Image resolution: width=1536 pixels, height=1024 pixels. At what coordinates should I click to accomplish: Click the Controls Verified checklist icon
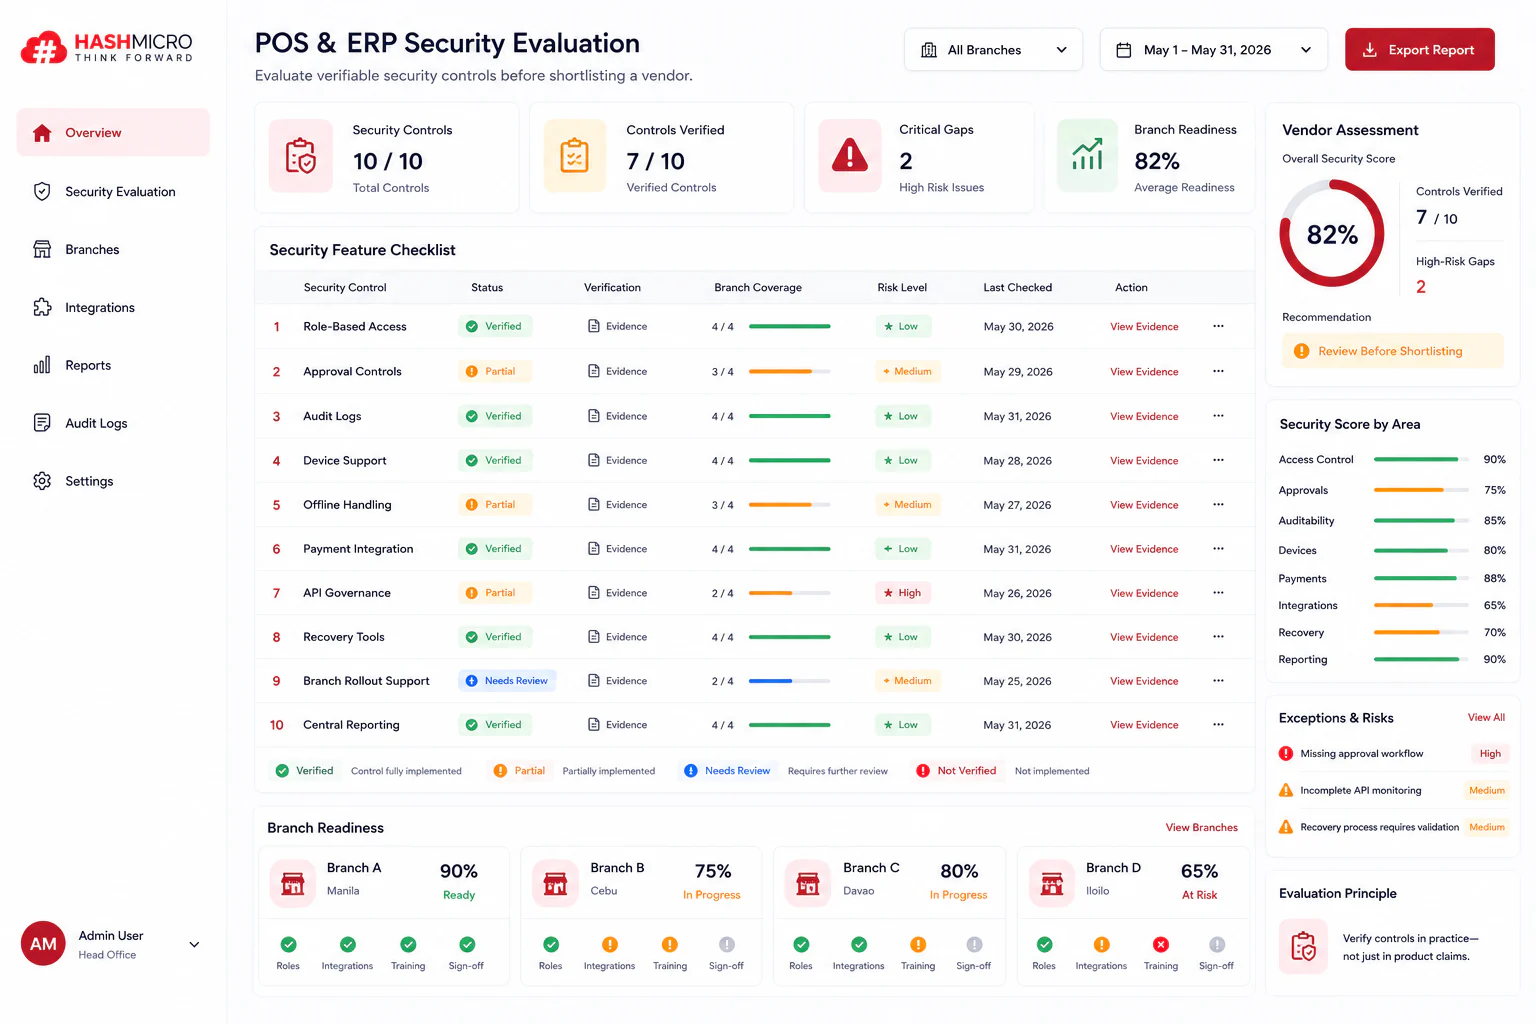(x=575, y=156)
